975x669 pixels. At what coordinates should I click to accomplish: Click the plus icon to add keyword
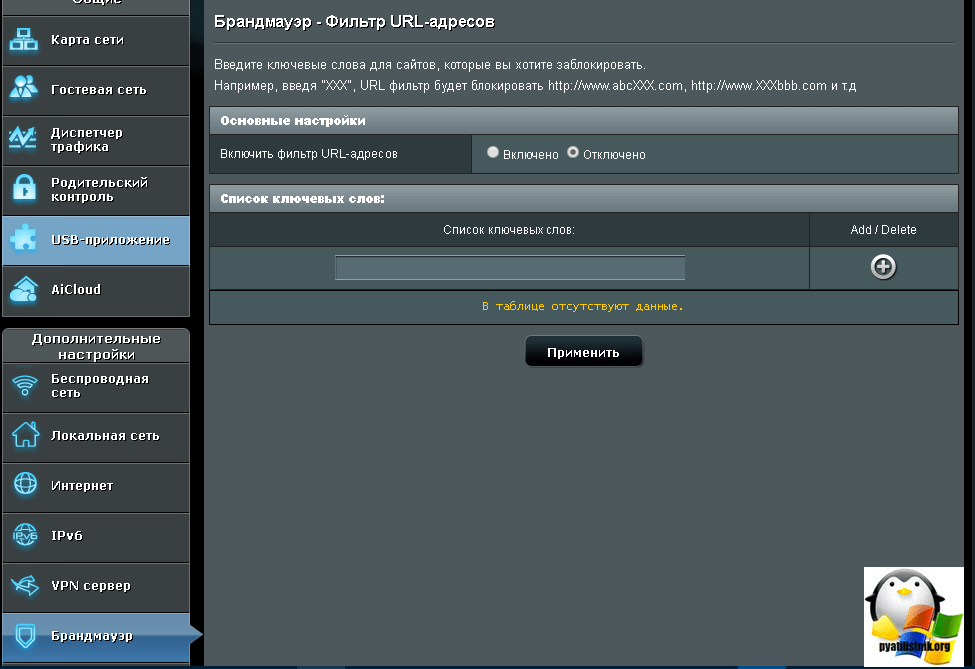883,267
